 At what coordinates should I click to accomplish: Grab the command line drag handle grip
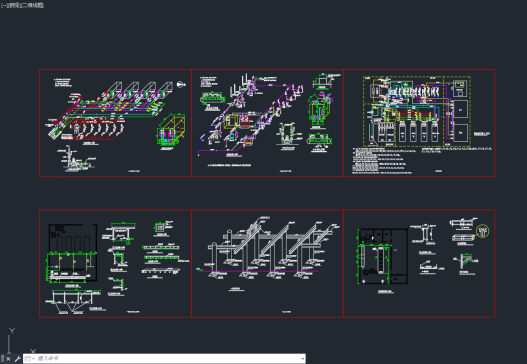2,359
